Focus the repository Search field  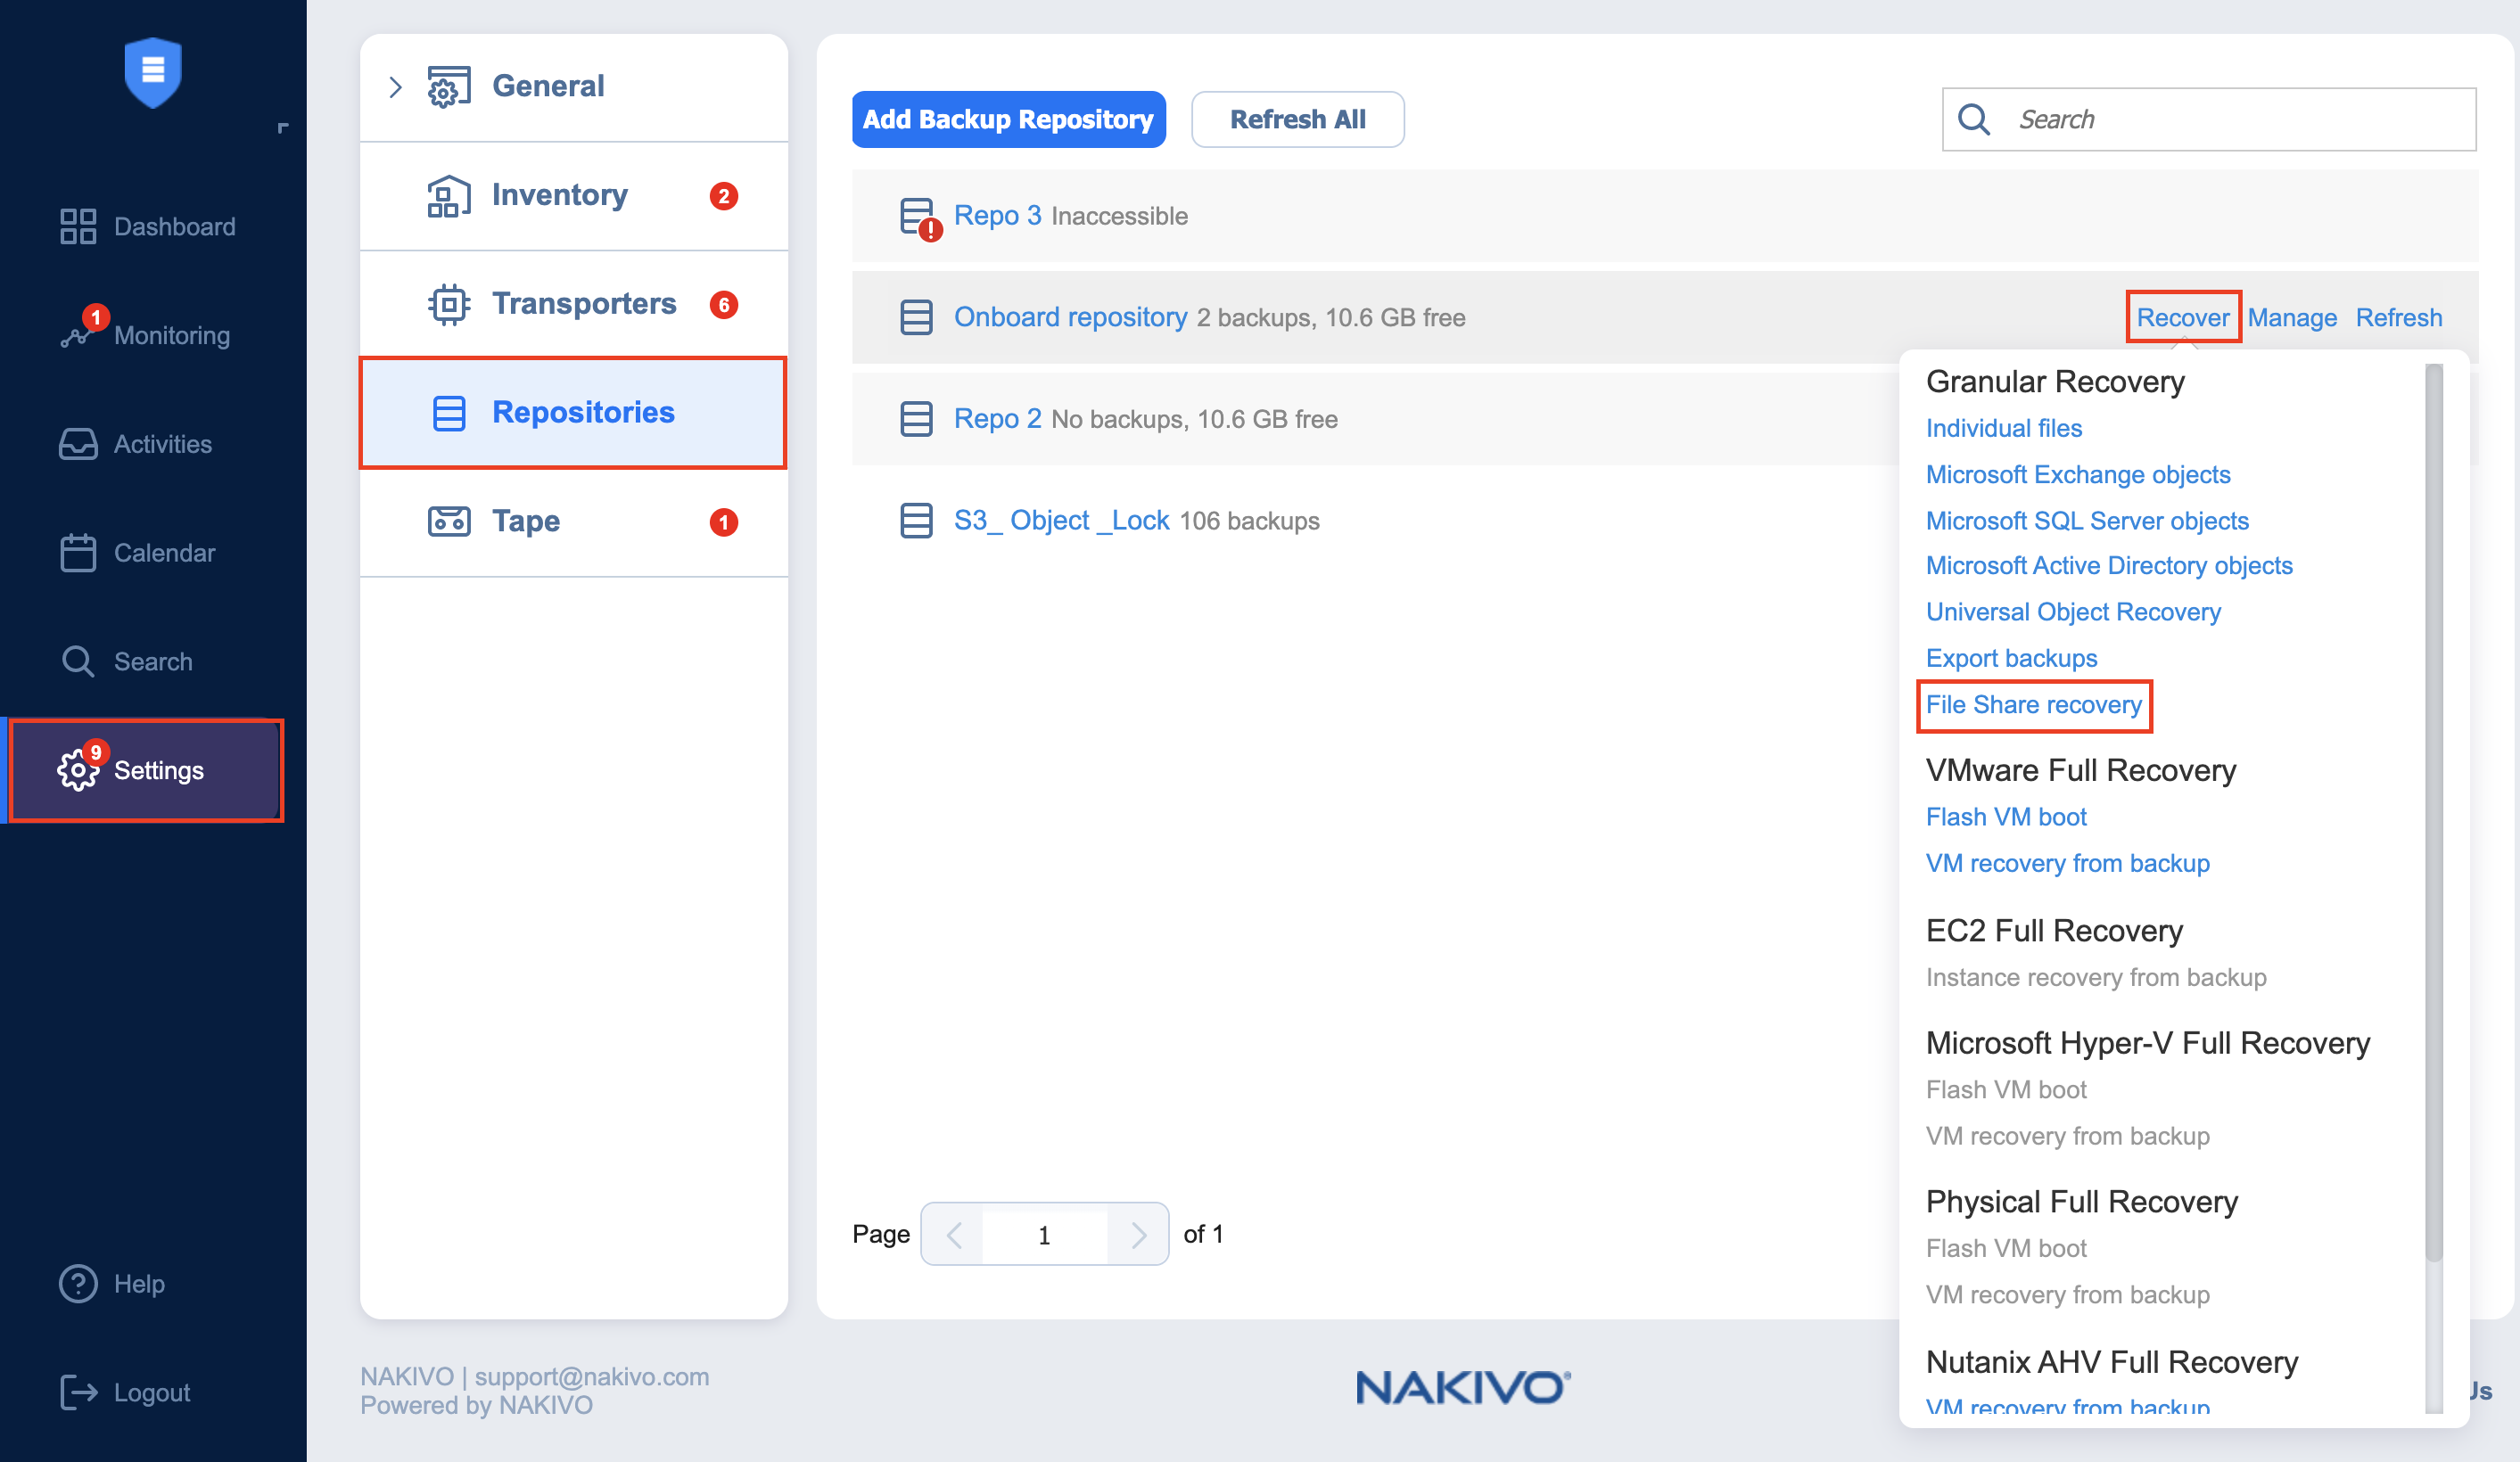(2209, 119)
